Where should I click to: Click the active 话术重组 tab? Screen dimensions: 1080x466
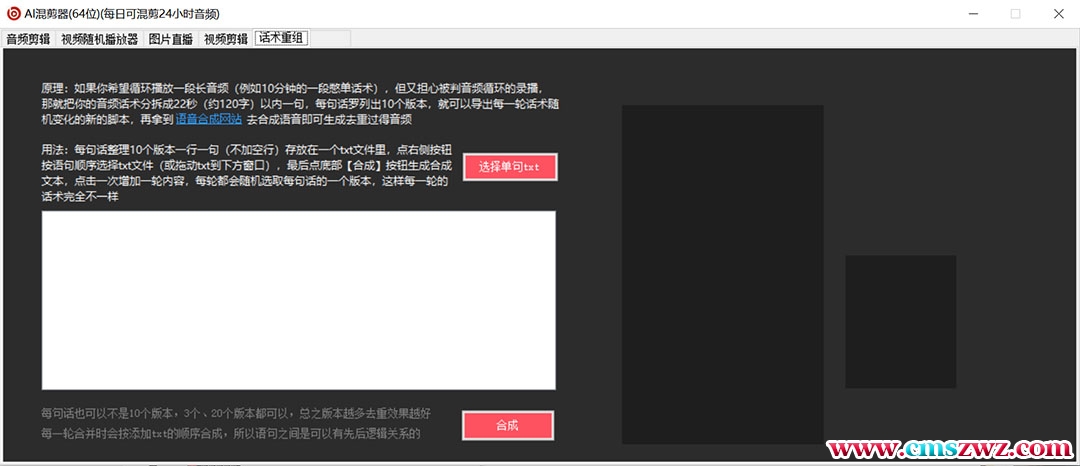(x=281, y=38)
